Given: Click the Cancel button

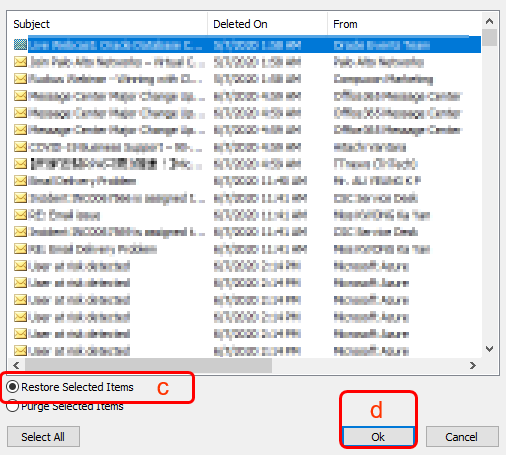Looking at the screenshot, I should point(462,437).
